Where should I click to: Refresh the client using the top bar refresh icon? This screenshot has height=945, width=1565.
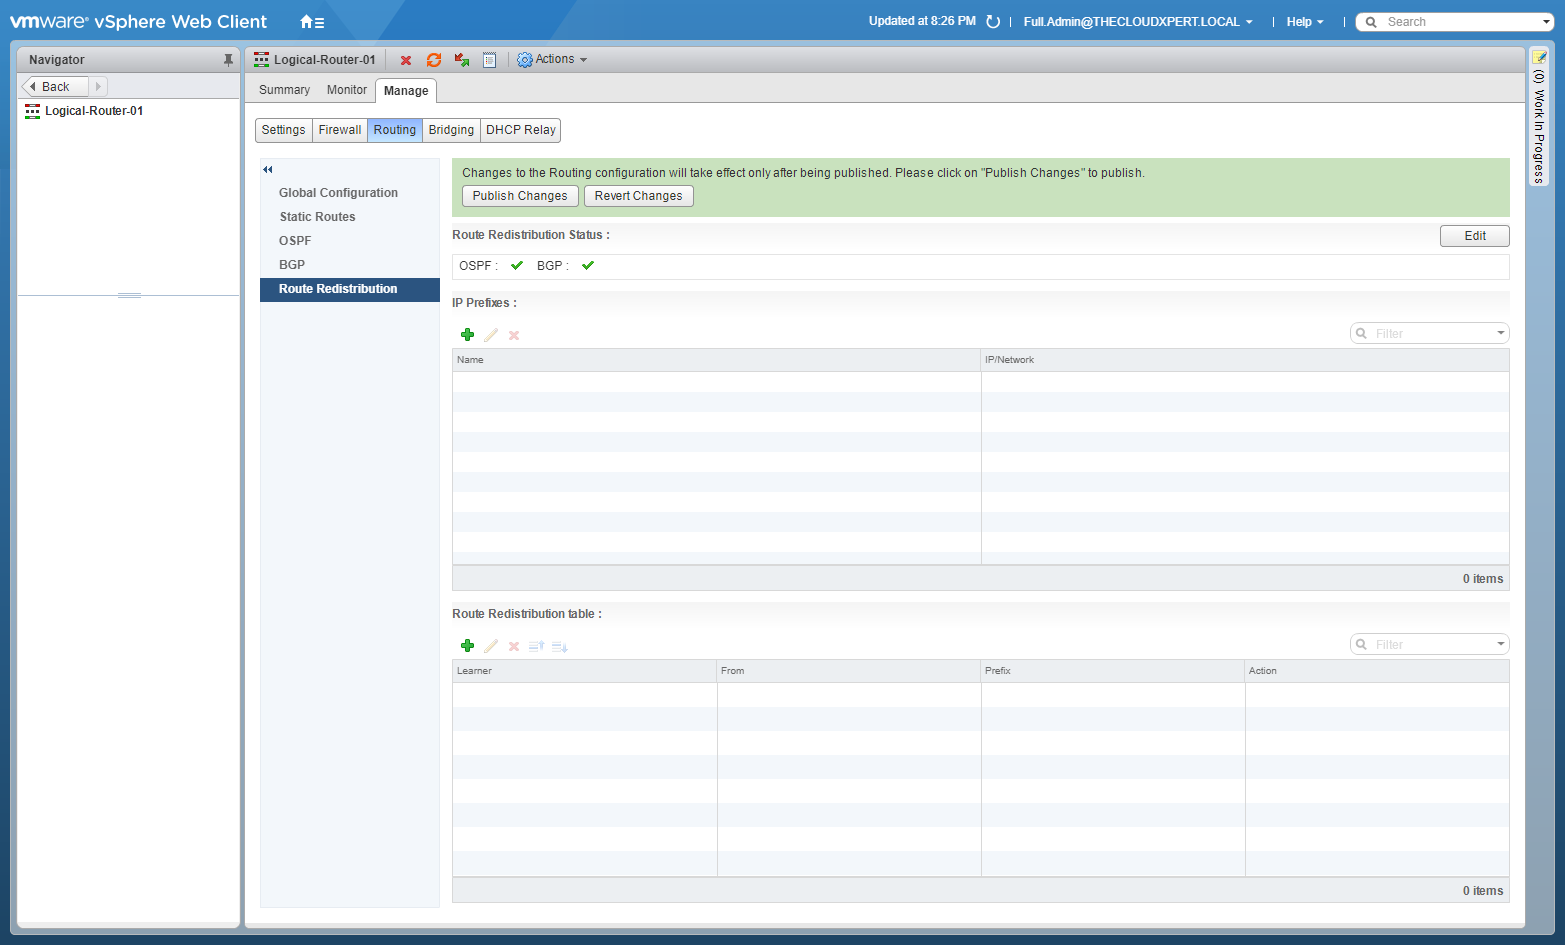[x=993, y=22]
